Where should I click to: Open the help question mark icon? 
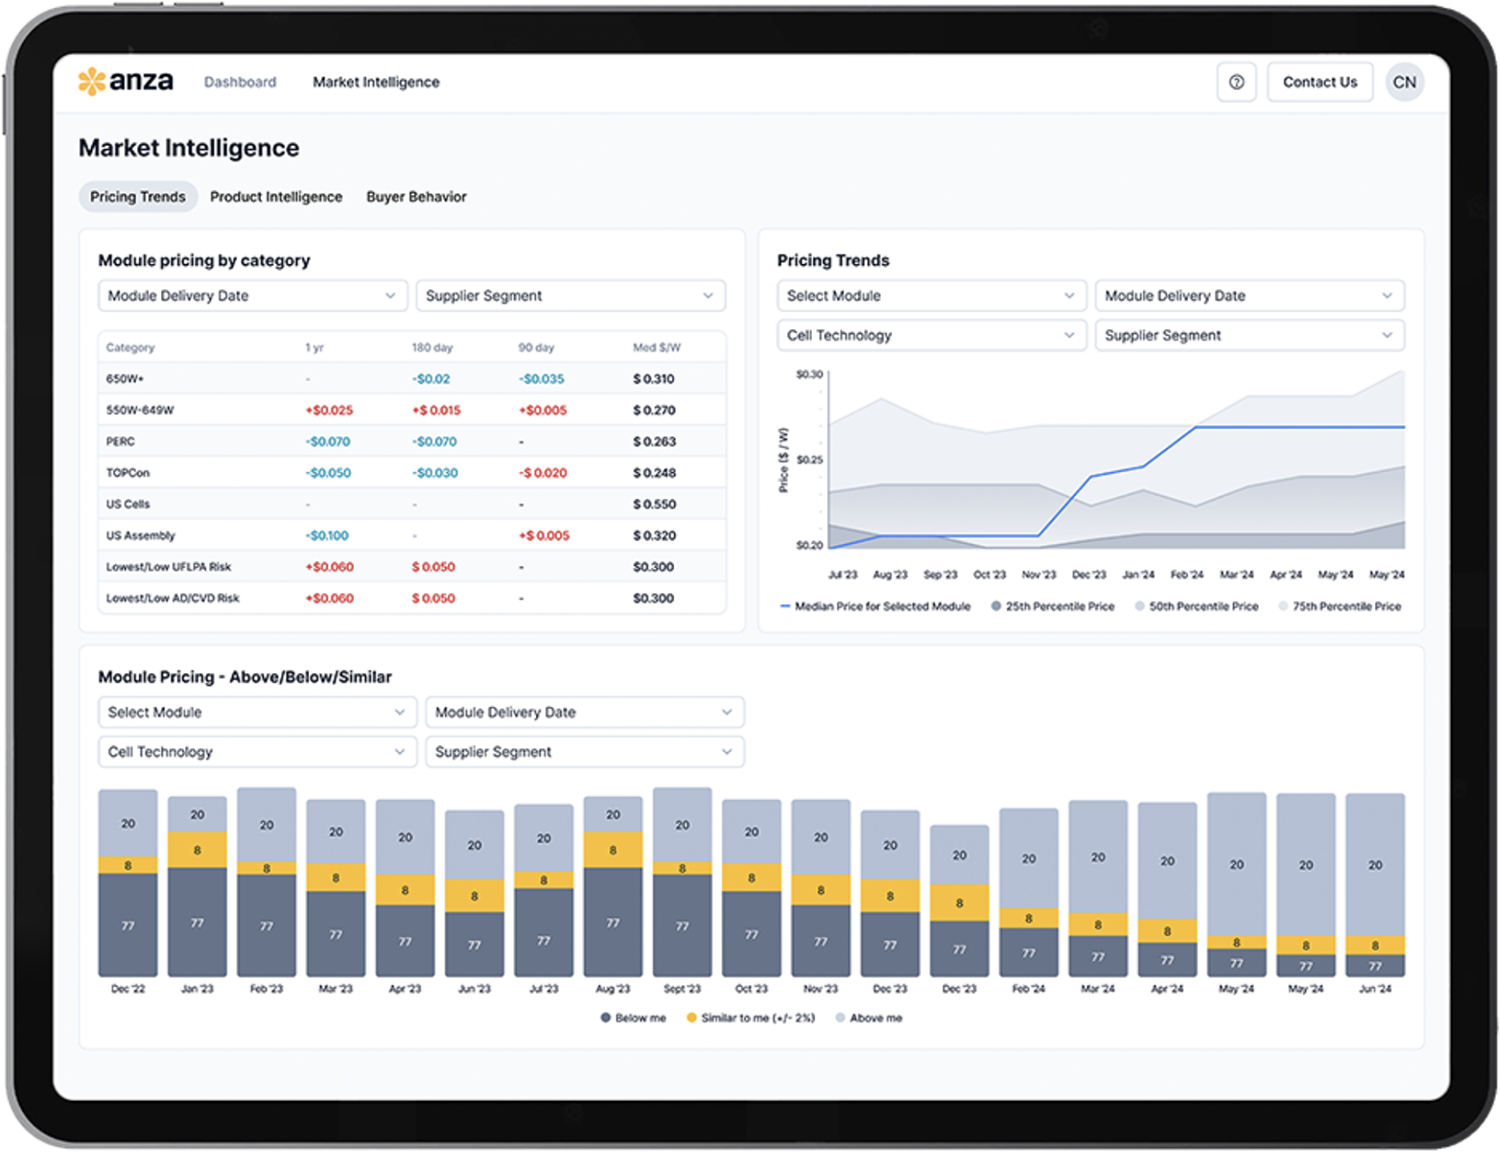pos(1237,82)
